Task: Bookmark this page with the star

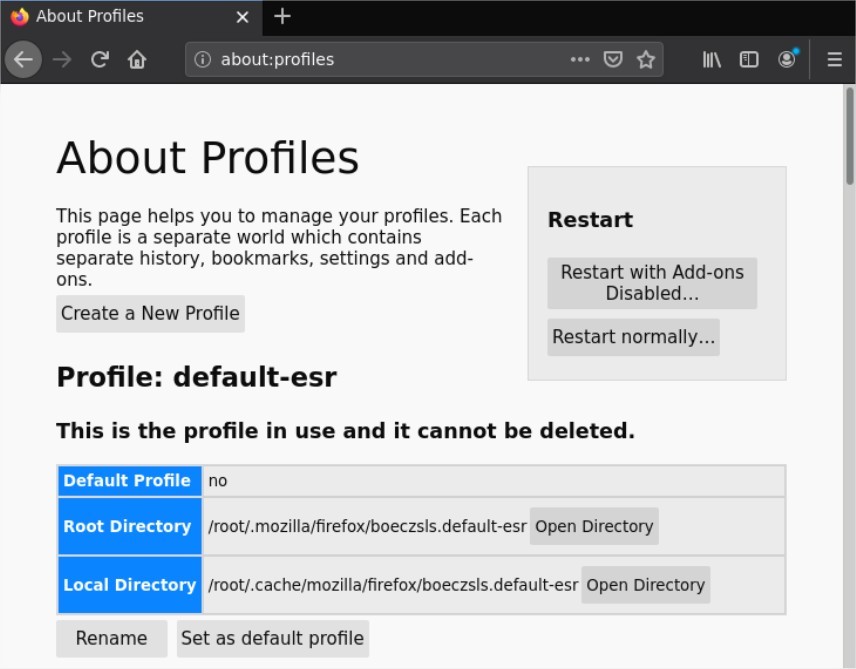Action: [x=646, y=59]
